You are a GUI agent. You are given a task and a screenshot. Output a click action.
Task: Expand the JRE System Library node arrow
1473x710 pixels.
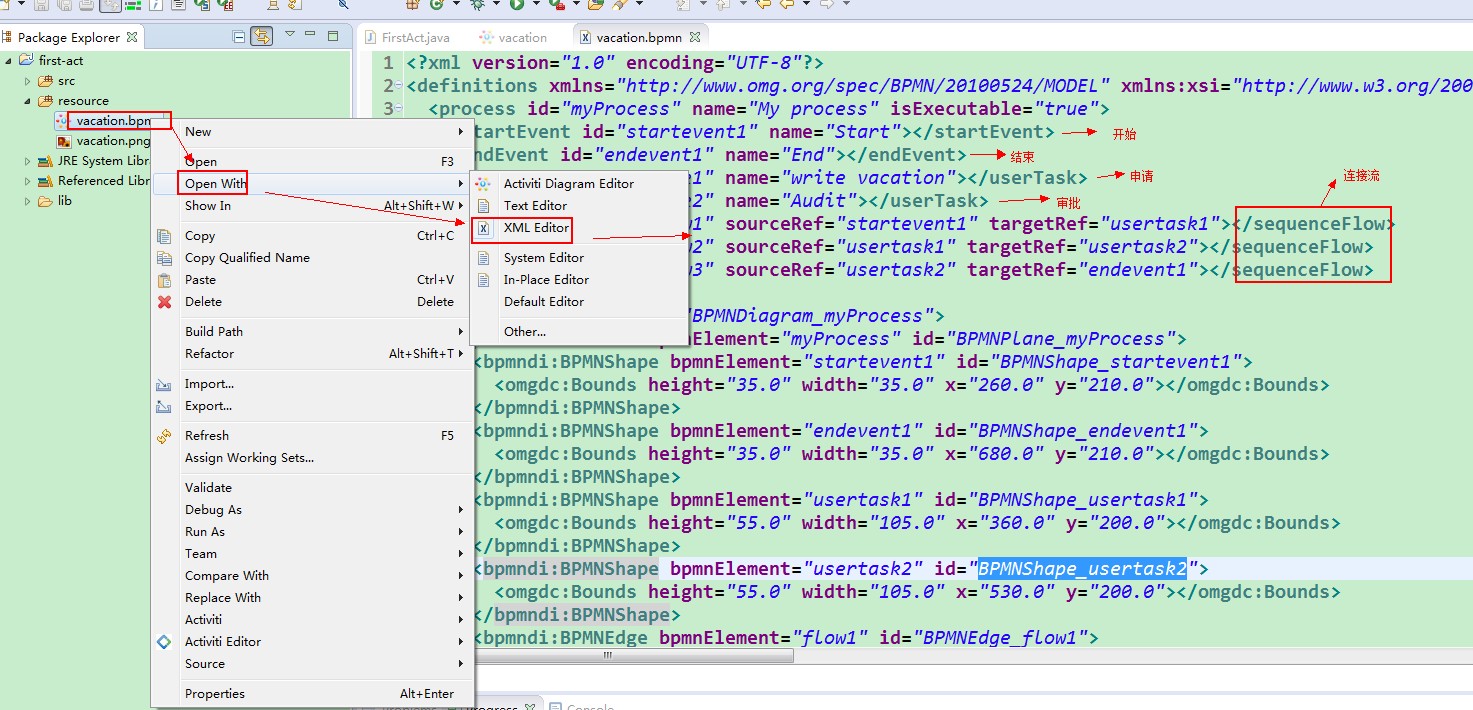[x=28, y=161]
